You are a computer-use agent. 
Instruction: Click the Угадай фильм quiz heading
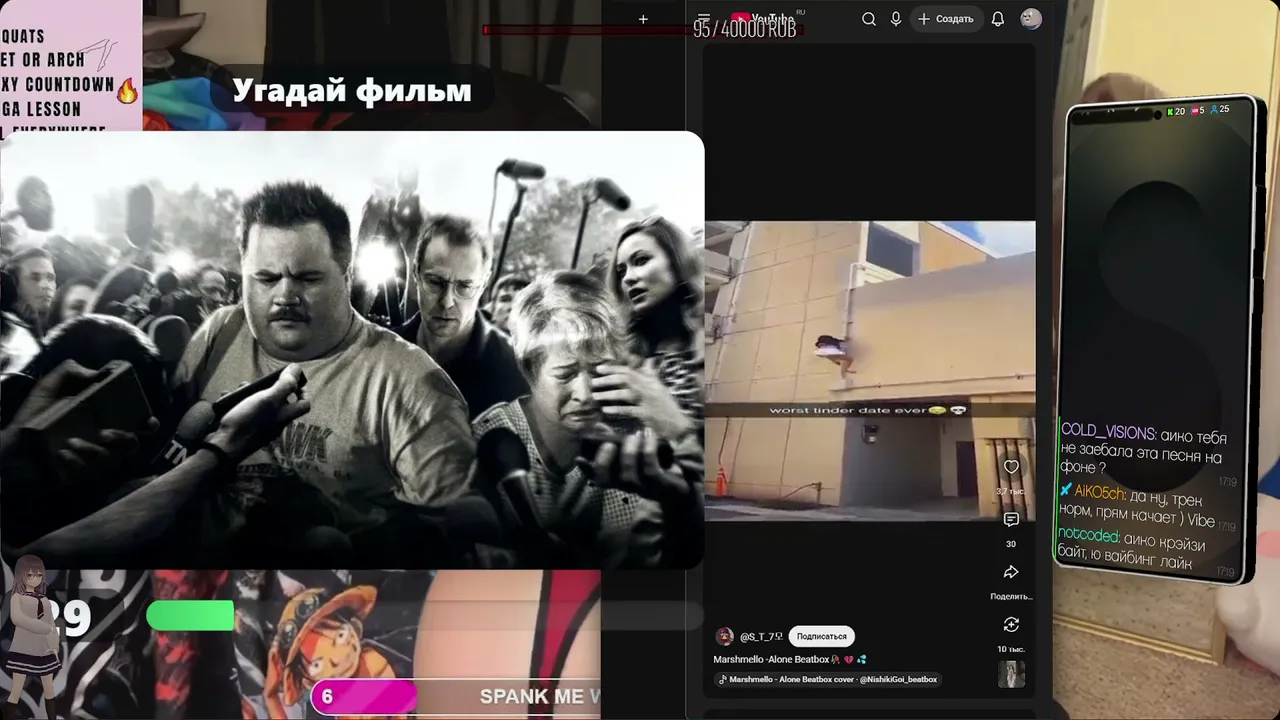pos(352,91)
